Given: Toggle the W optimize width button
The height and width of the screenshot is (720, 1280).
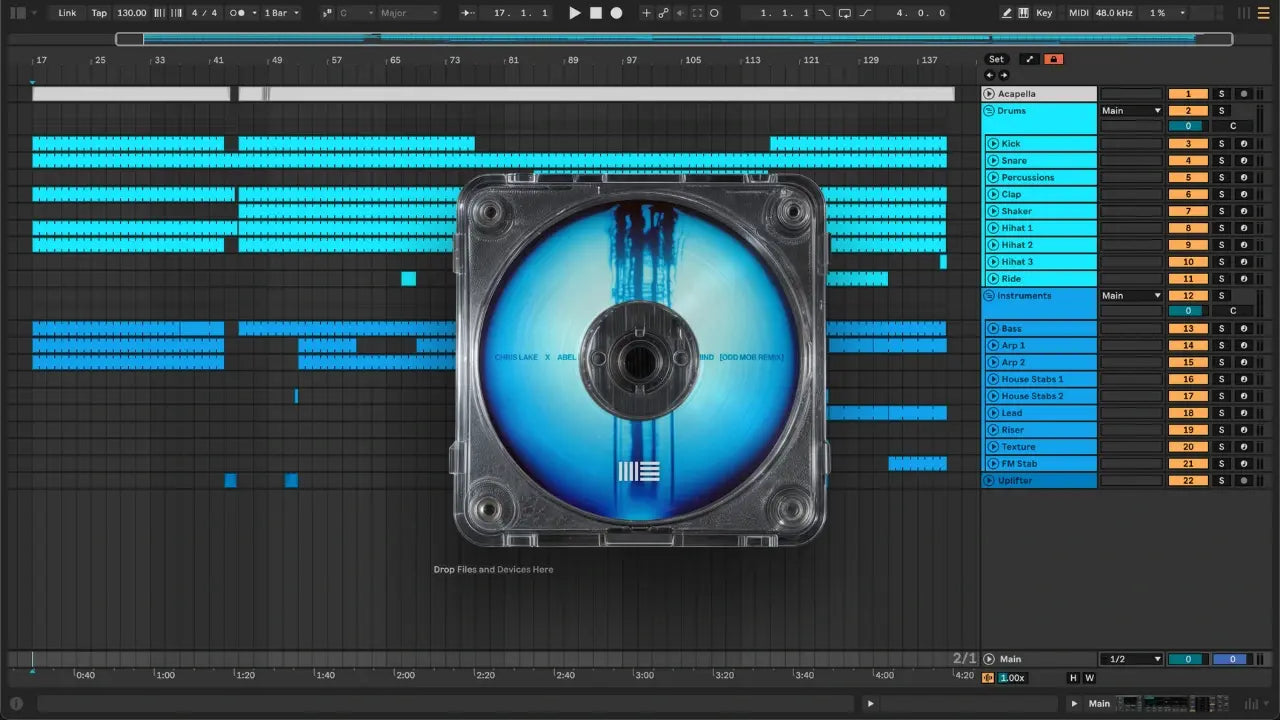Looking at the screenshot, I should (1089, 678).
